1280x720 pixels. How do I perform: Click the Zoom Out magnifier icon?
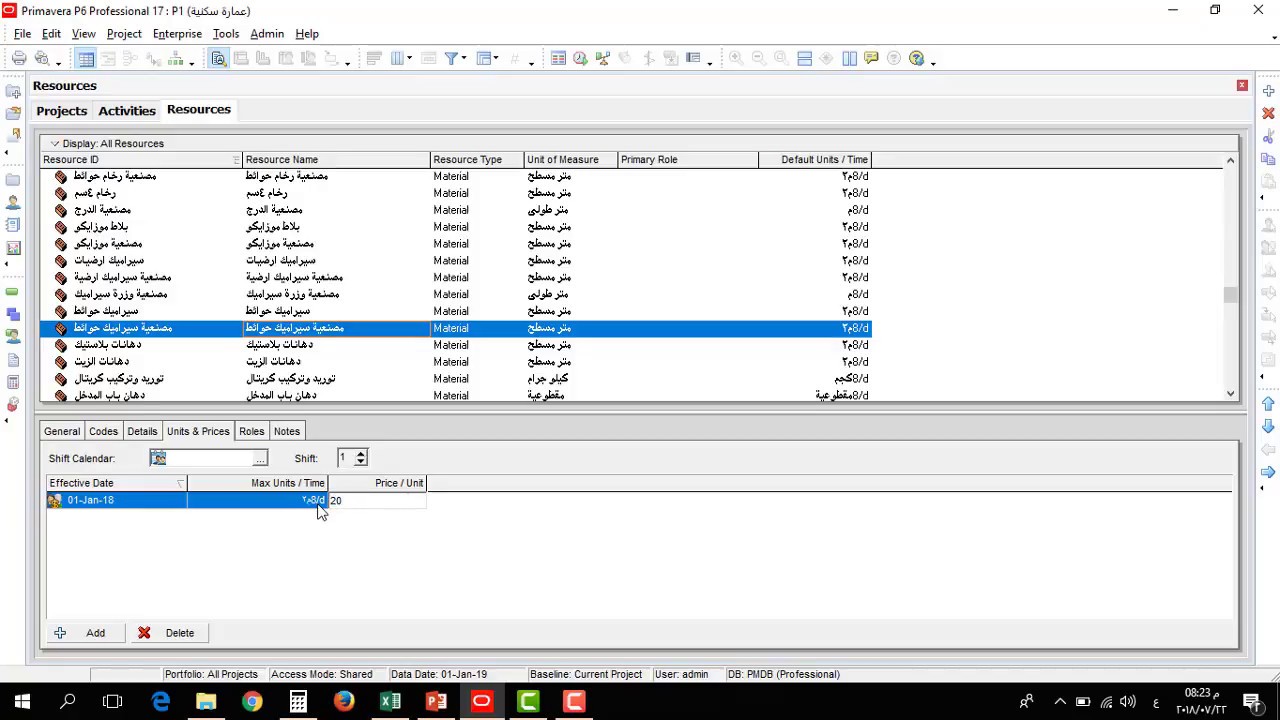point(758,59)
